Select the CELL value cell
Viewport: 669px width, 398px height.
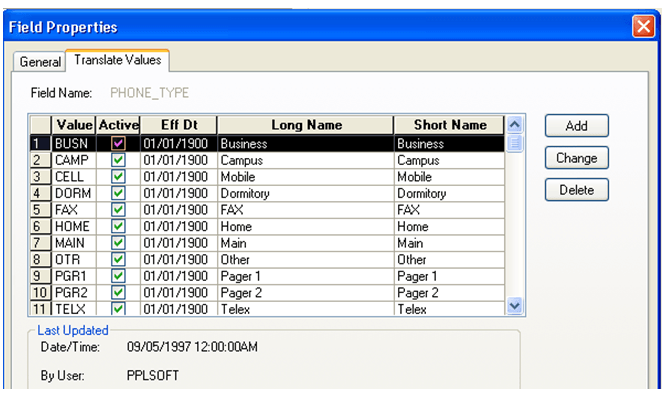point(74,177)
